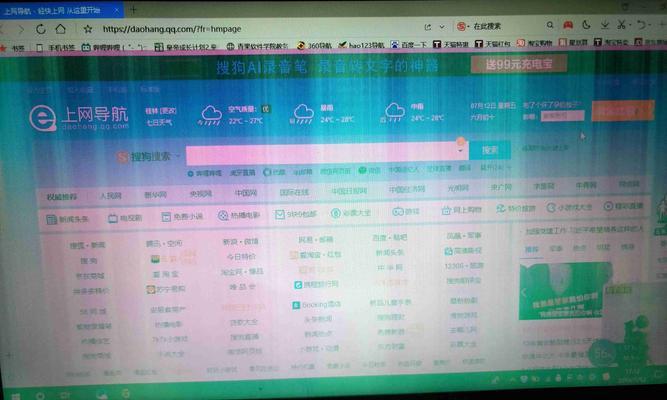Image resolution: width=667 pixels, height=400 pixels.
Task: Click tomorrow's rain weather icon
Action: coord(303,114)
